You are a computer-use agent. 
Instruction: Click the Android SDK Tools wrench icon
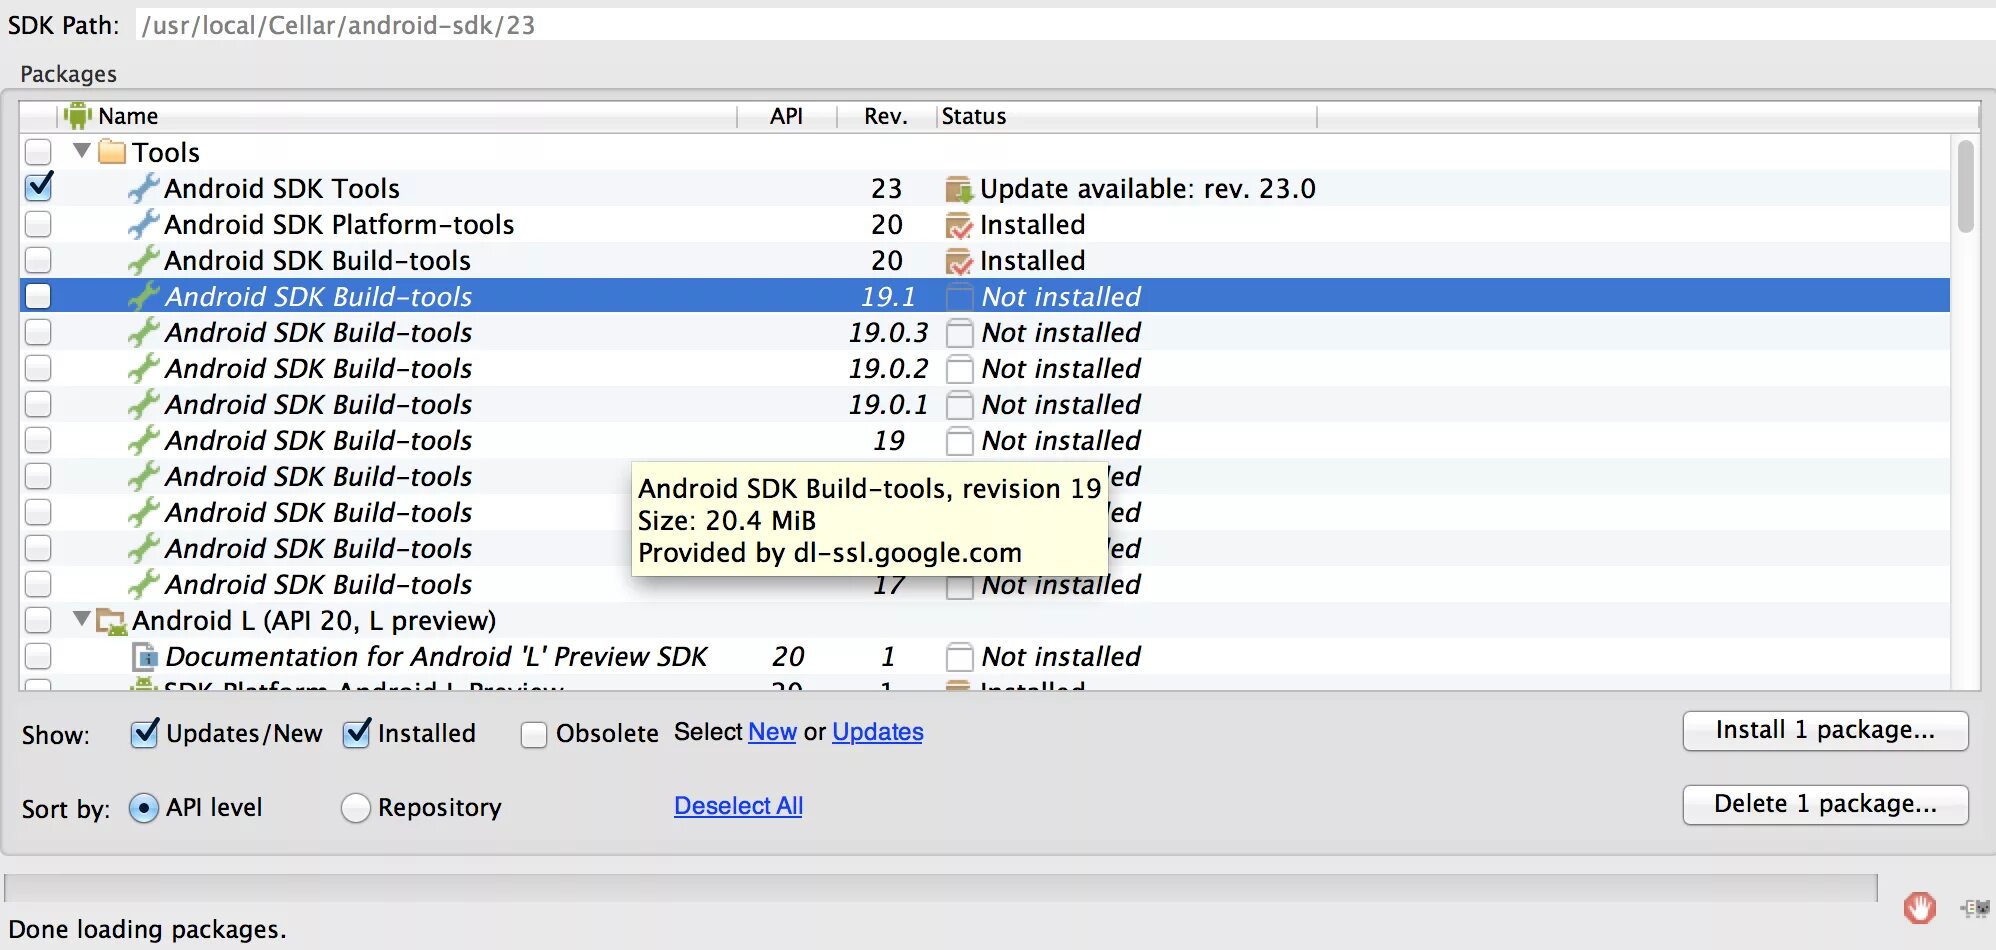[144, 188]
